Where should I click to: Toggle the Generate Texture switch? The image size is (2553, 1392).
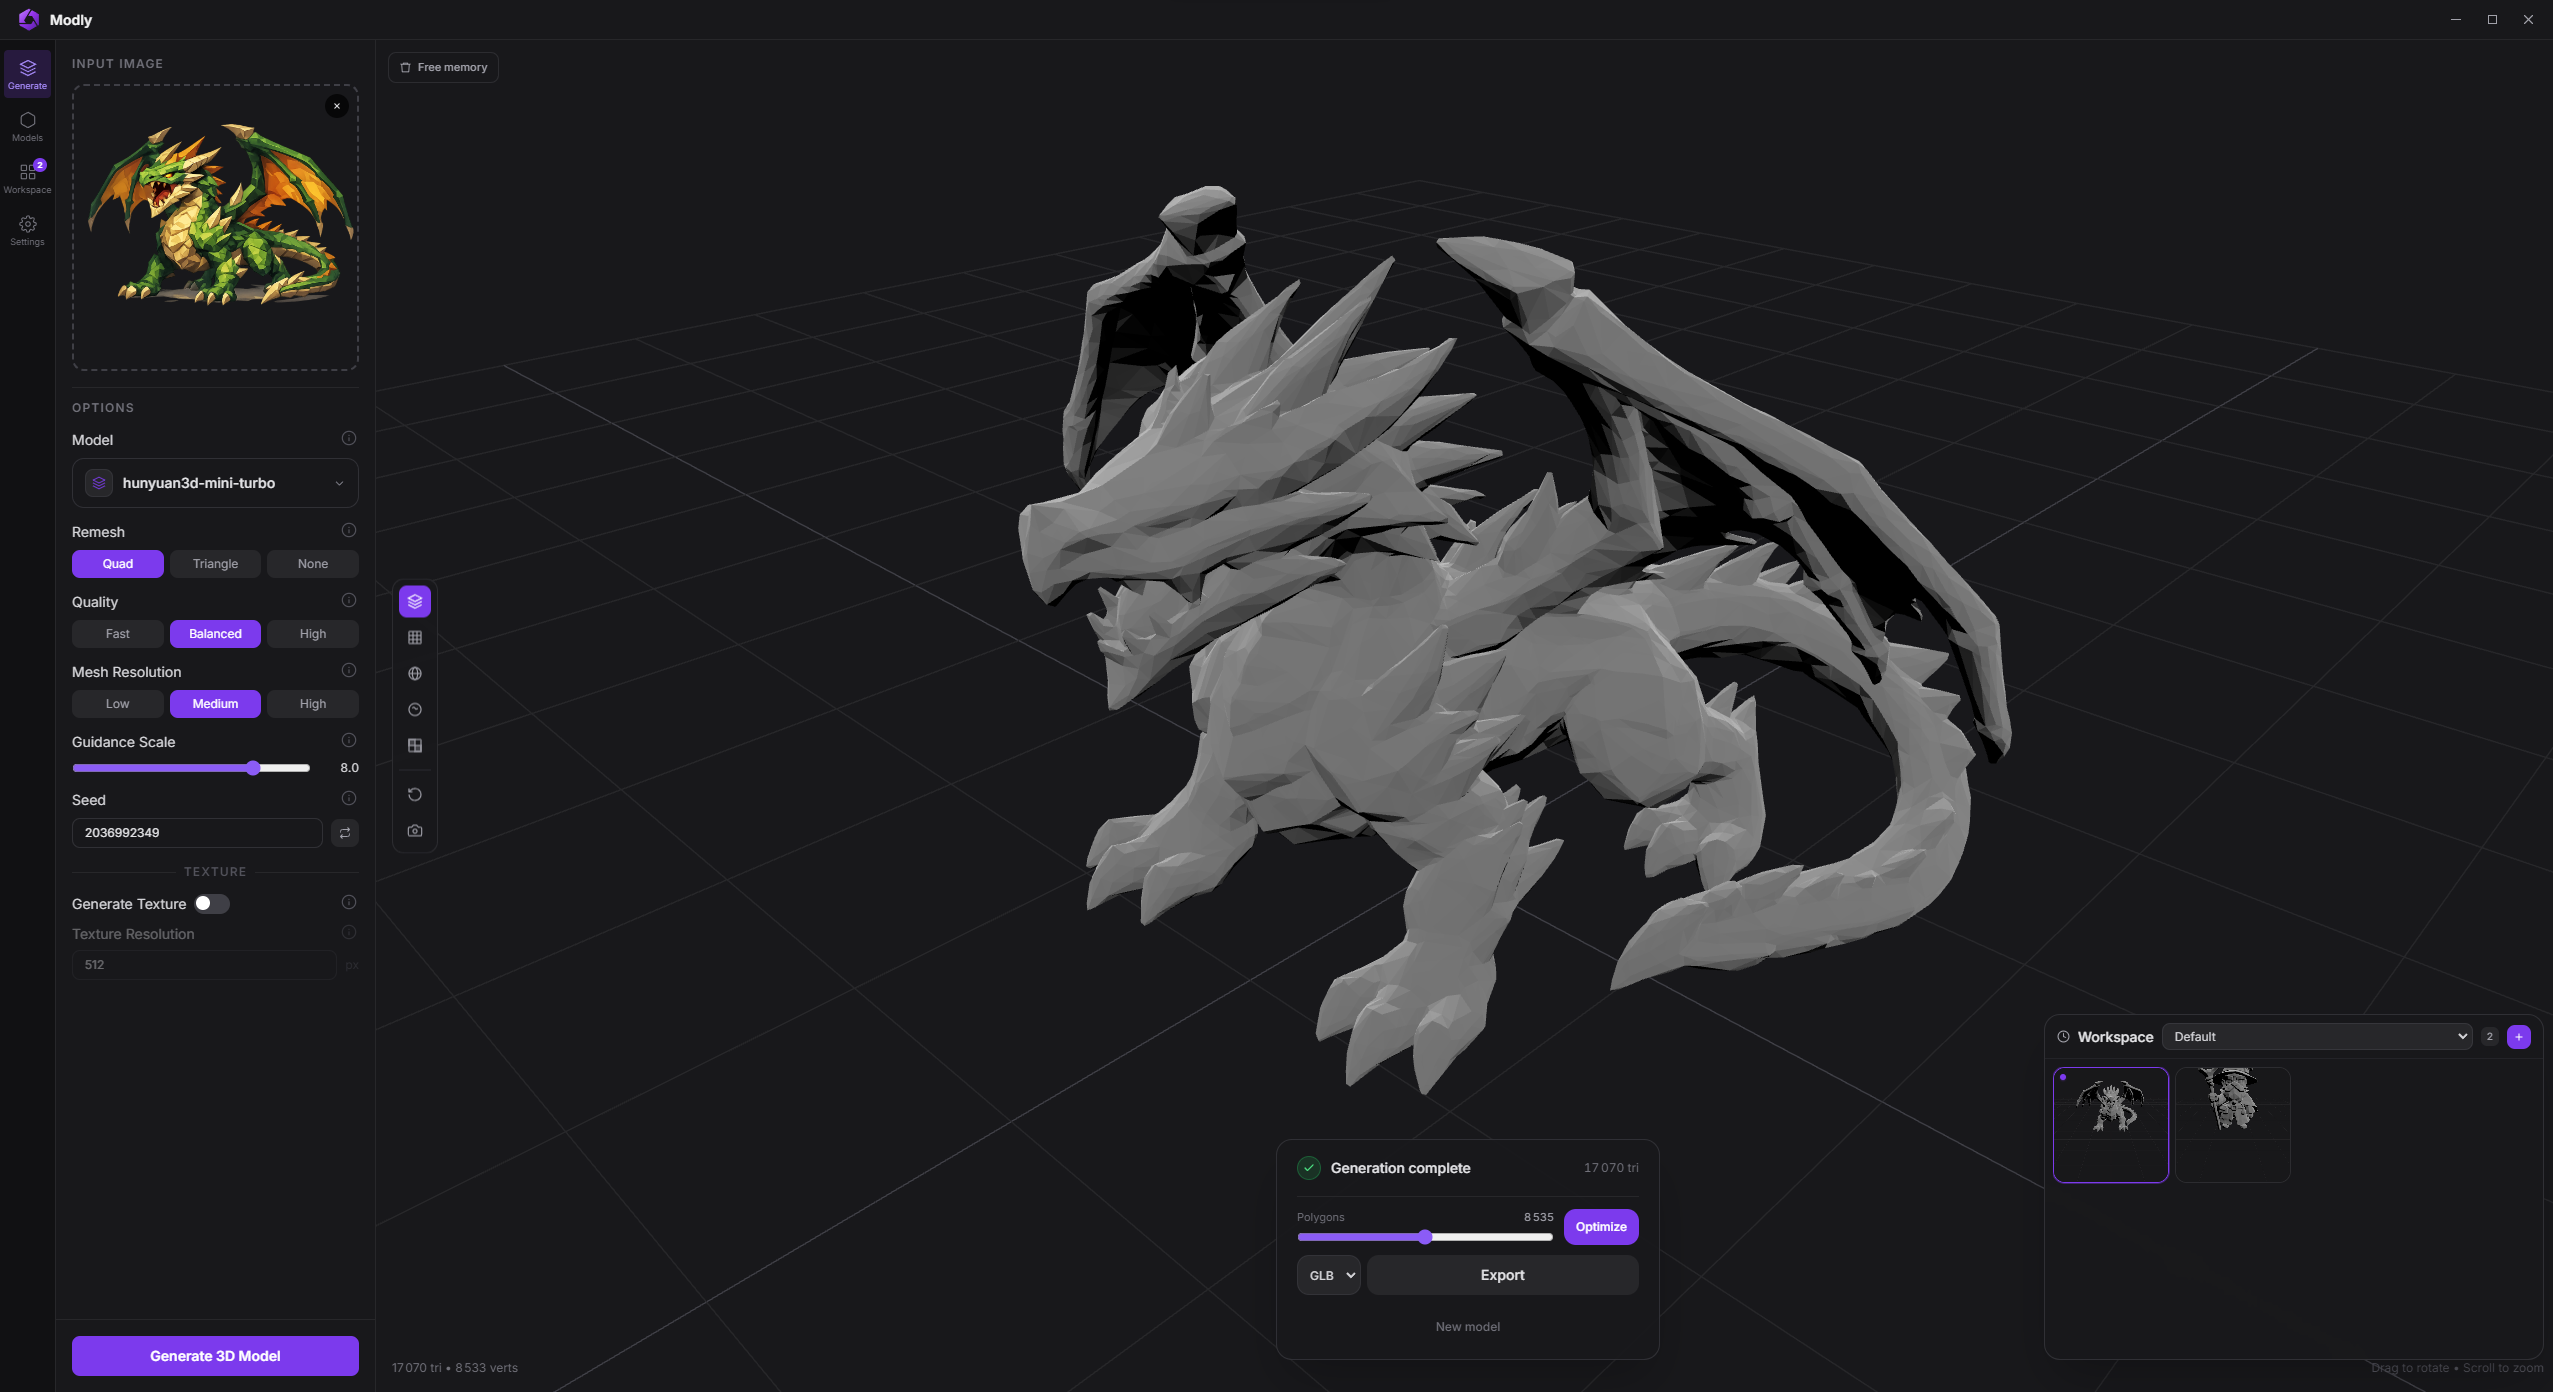[212, 904]
